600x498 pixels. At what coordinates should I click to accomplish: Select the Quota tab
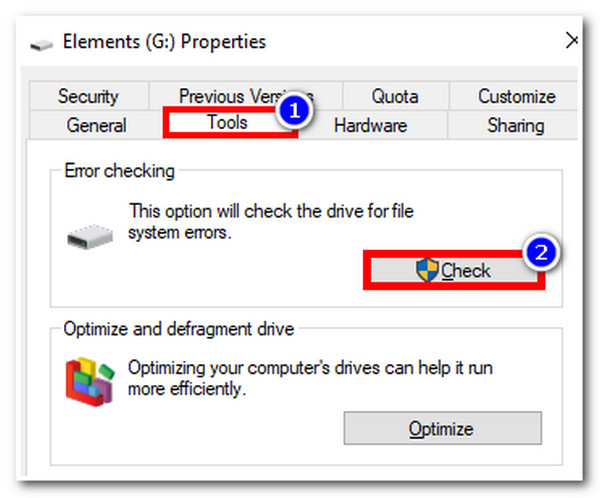click(x=395, y=96)
